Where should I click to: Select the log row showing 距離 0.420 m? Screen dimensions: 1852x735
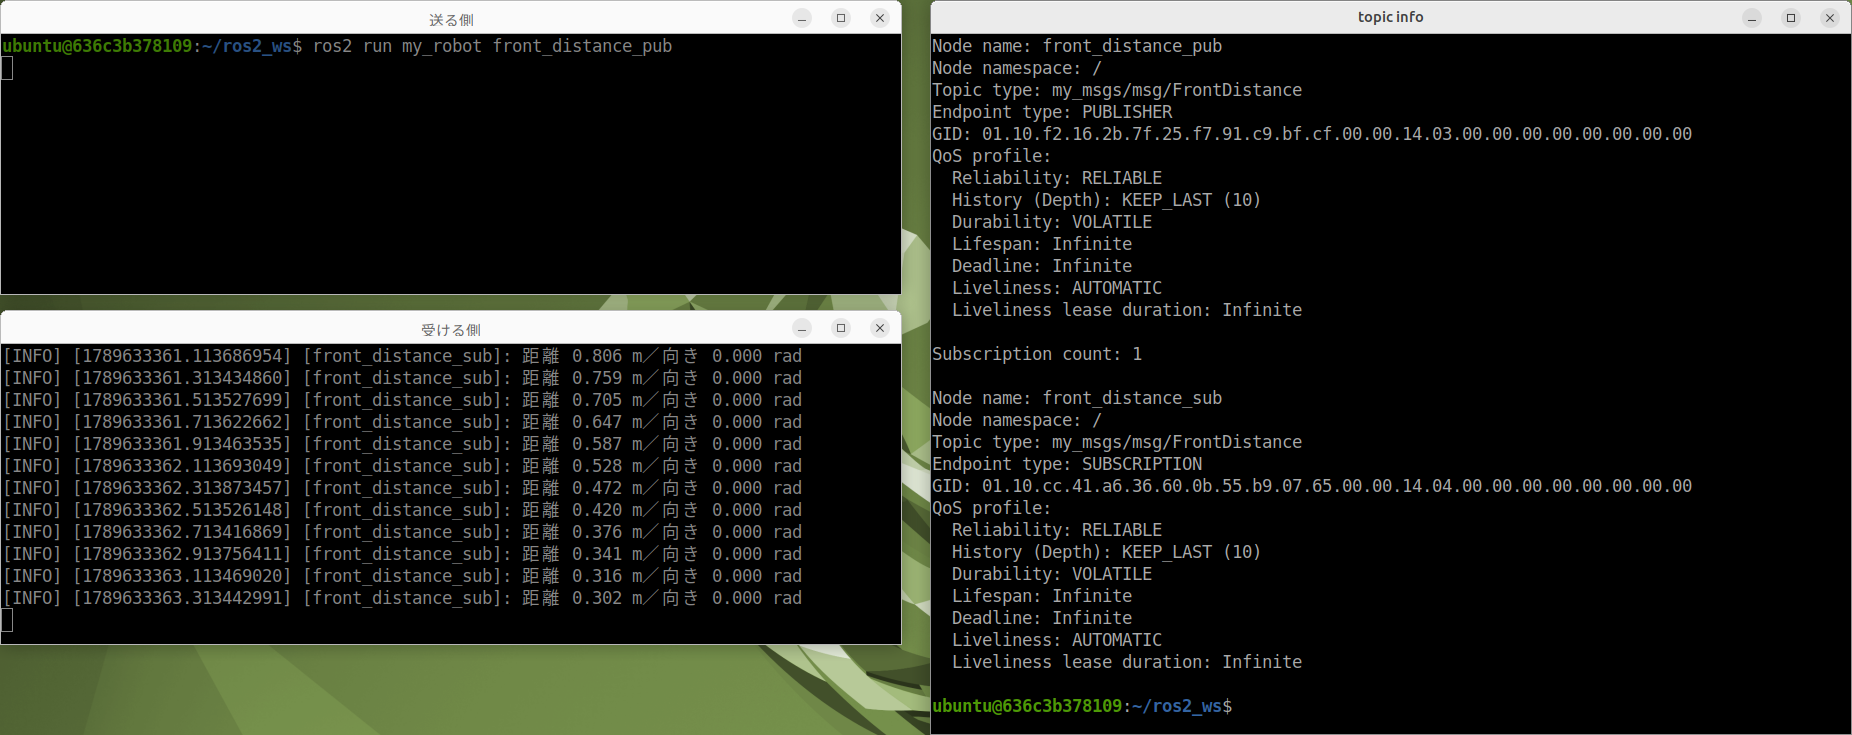(x=402, y=510)
